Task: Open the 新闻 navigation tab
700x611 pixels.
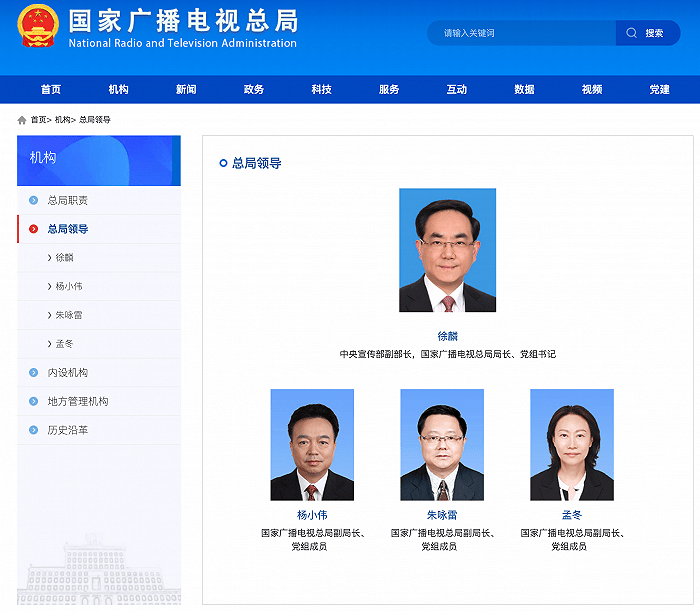Action: [186, 90]
